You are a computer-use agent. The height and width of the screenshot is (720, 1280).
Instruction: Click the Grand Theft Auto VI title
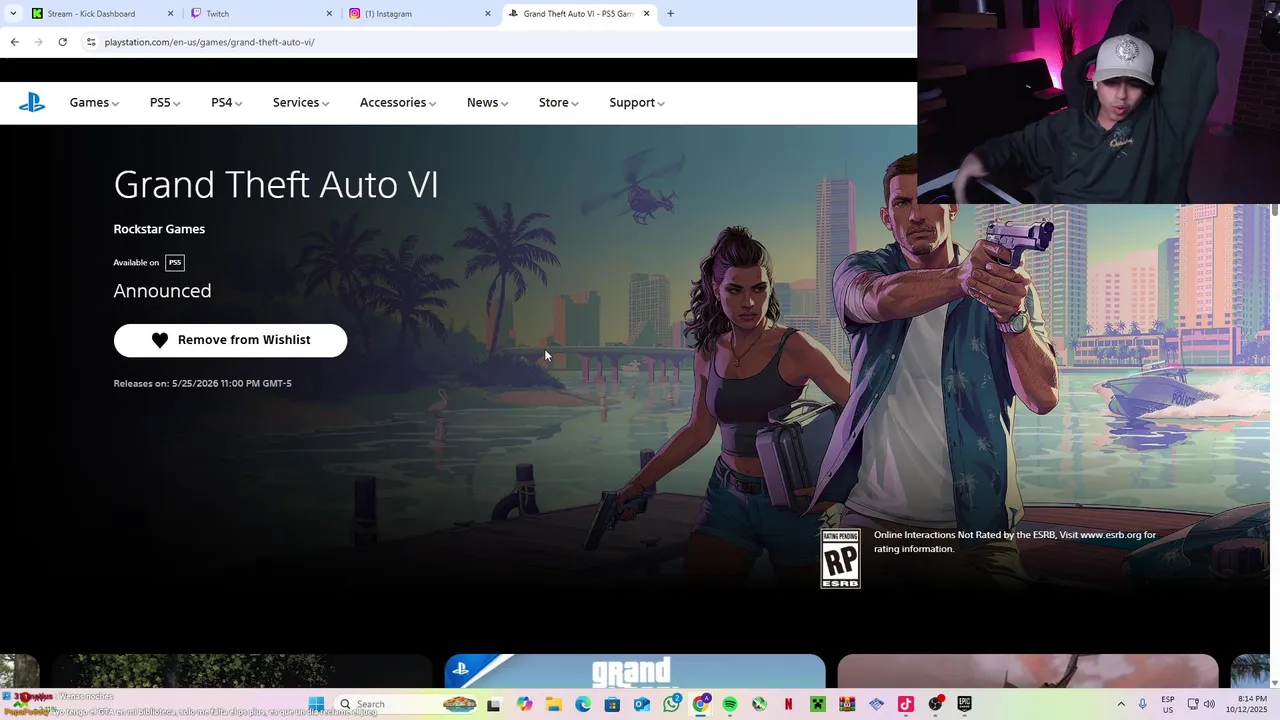(x=276, y=185)
